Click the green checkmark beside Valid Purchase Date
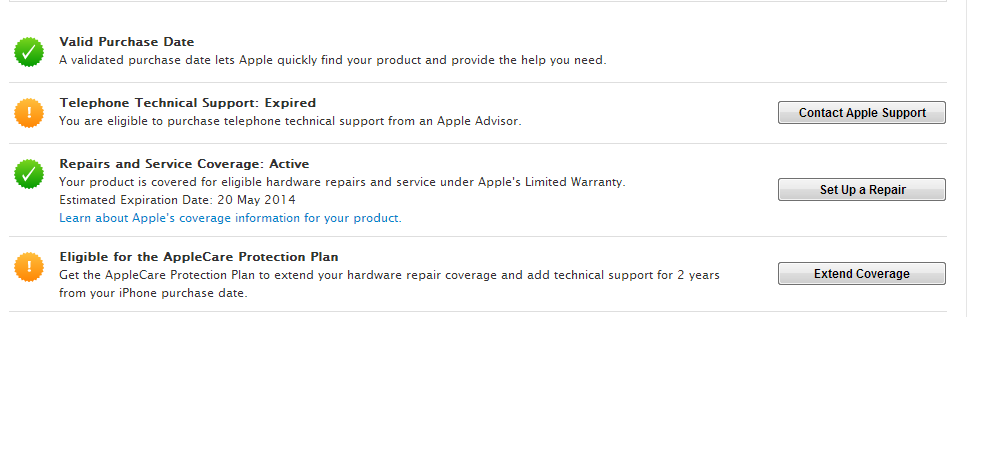The image size is (994, 460). point(29,52)
